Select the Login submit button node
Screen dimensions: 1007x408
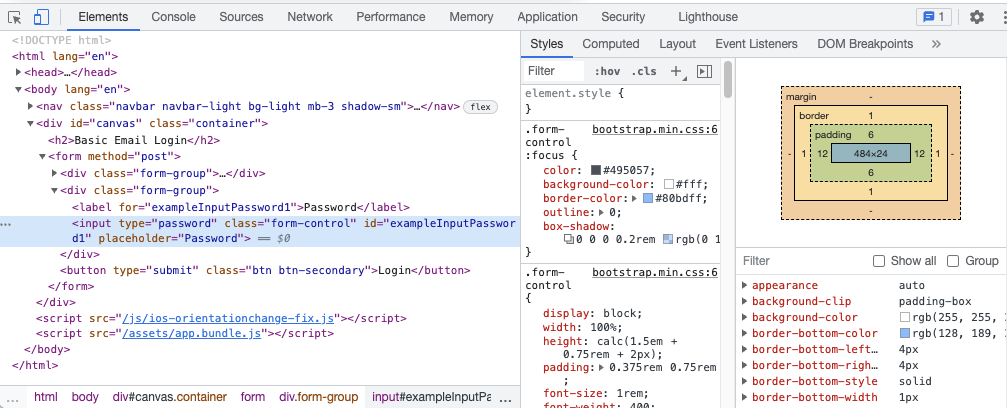[265, 271]
